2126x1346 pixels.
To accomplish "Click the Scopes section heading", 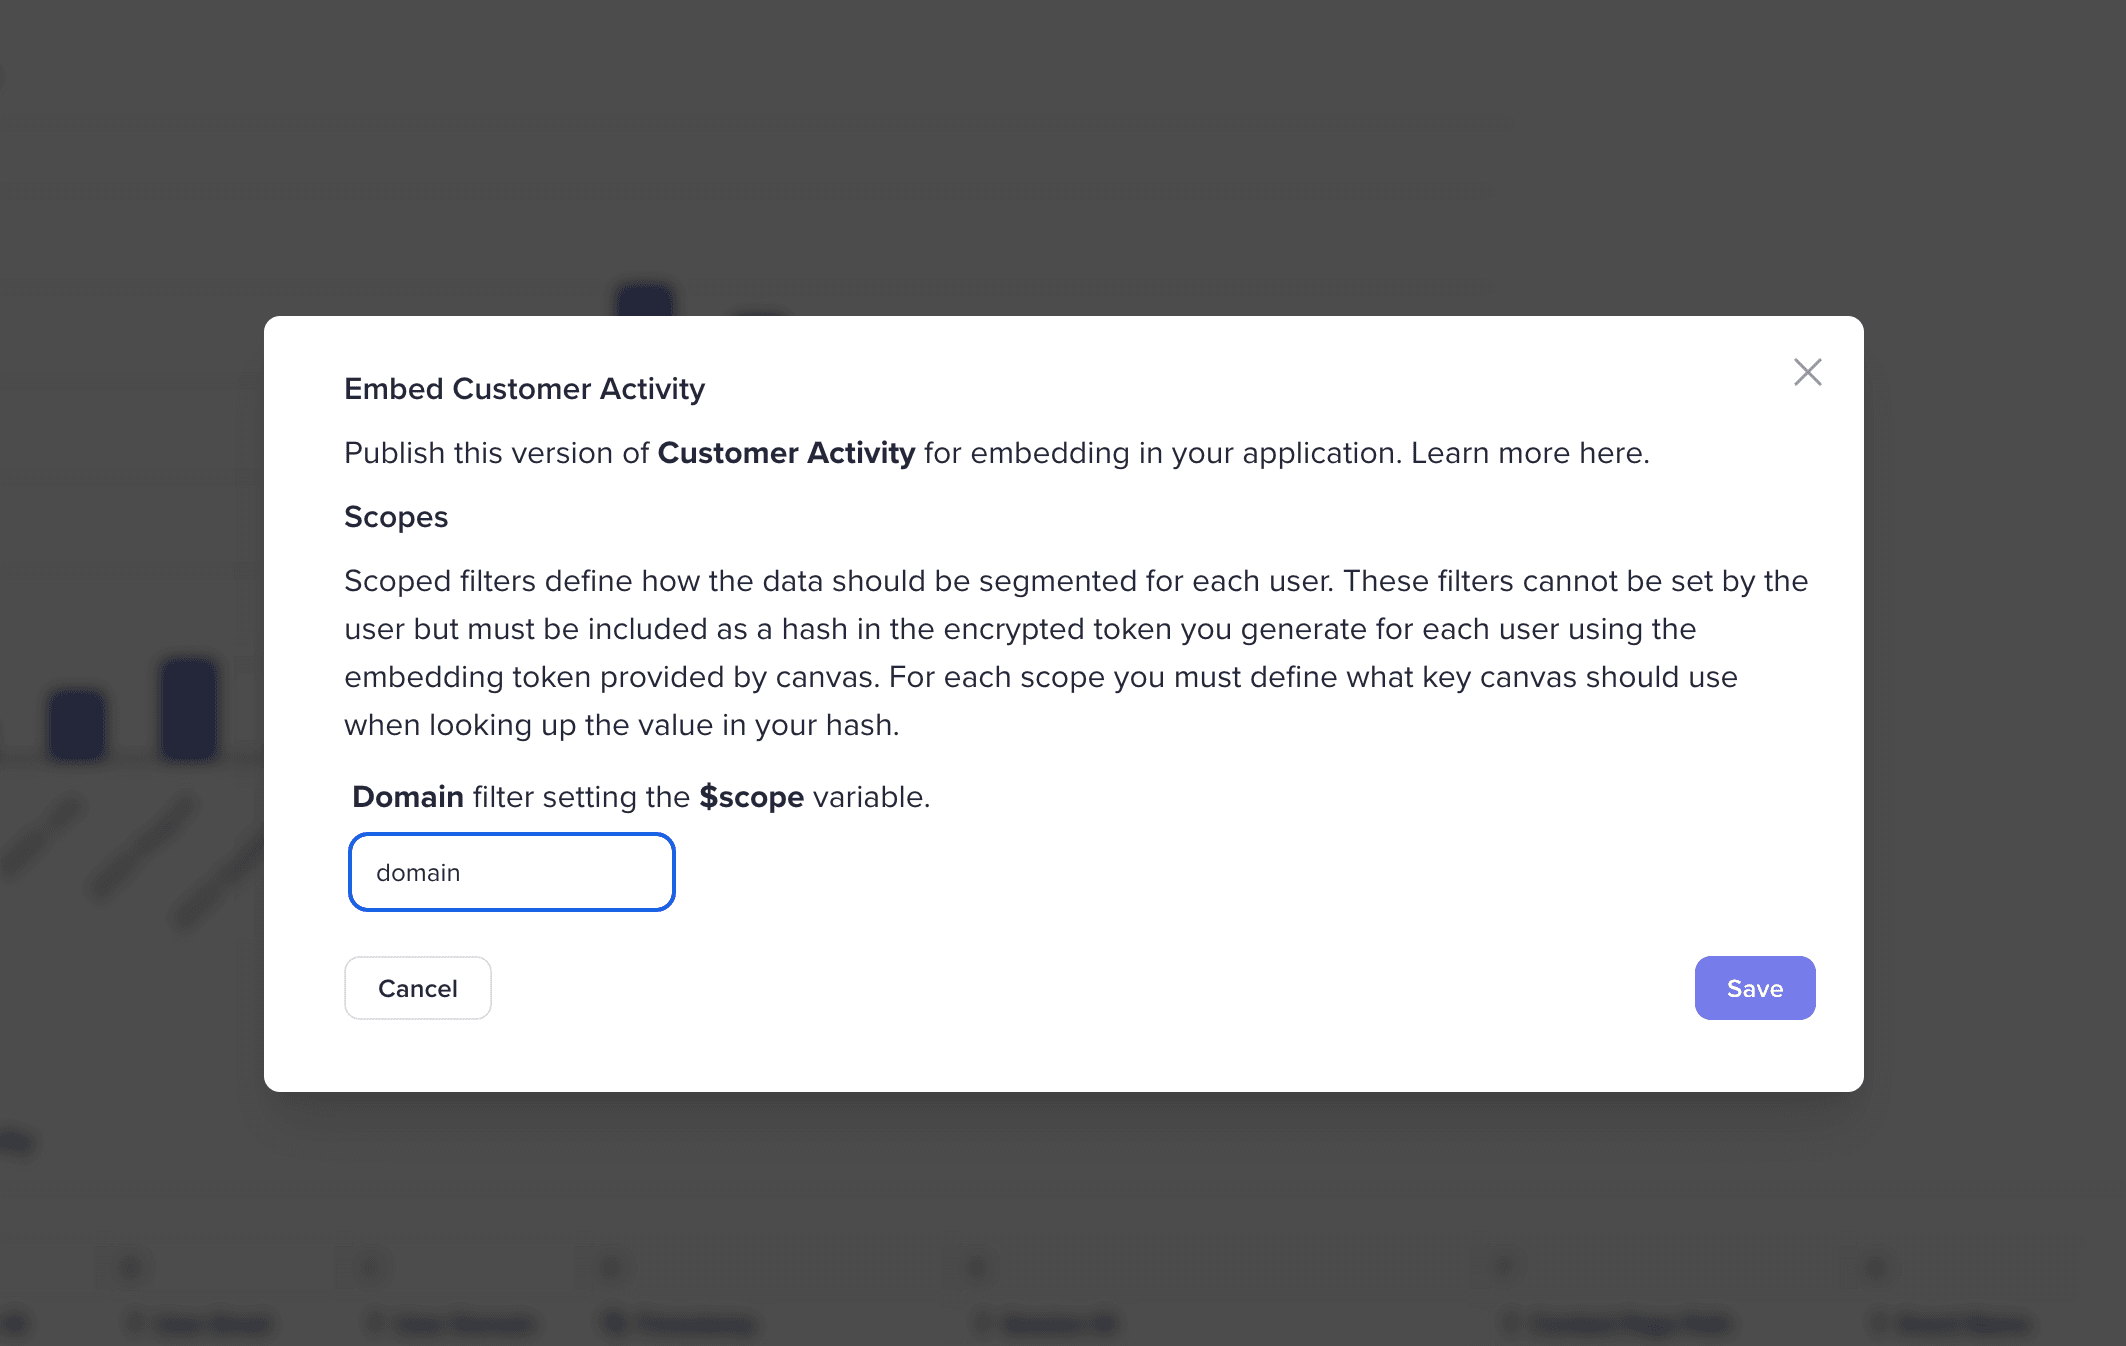I will tap(396, 517).
